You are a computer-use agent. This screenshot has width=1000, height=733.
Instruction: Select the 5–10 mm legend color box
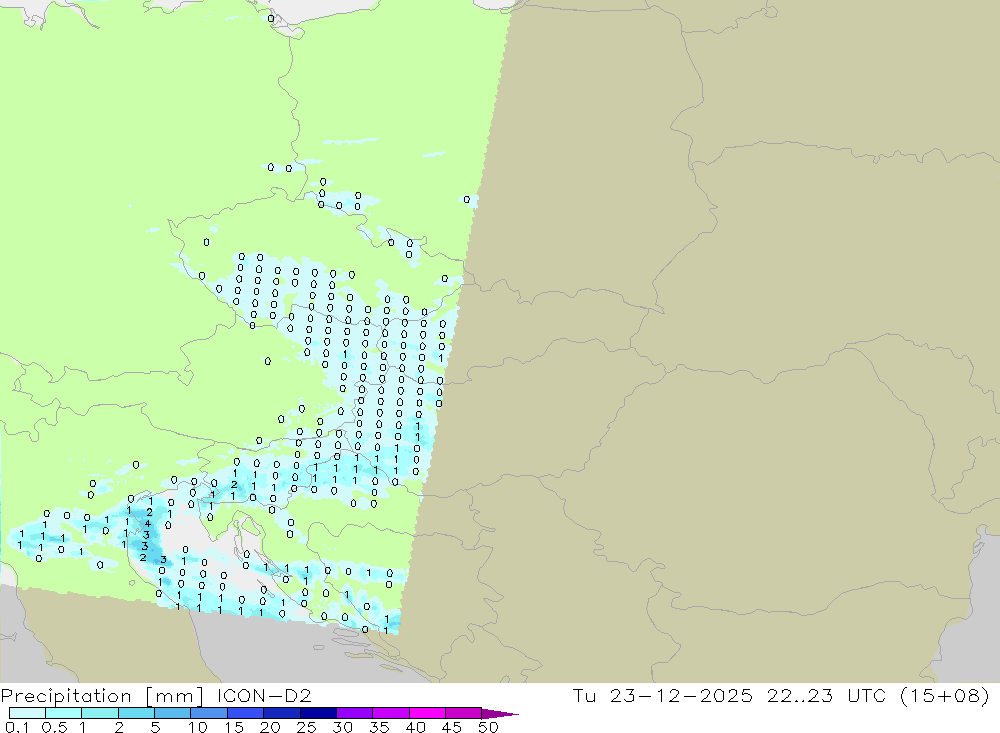(172, 713)
